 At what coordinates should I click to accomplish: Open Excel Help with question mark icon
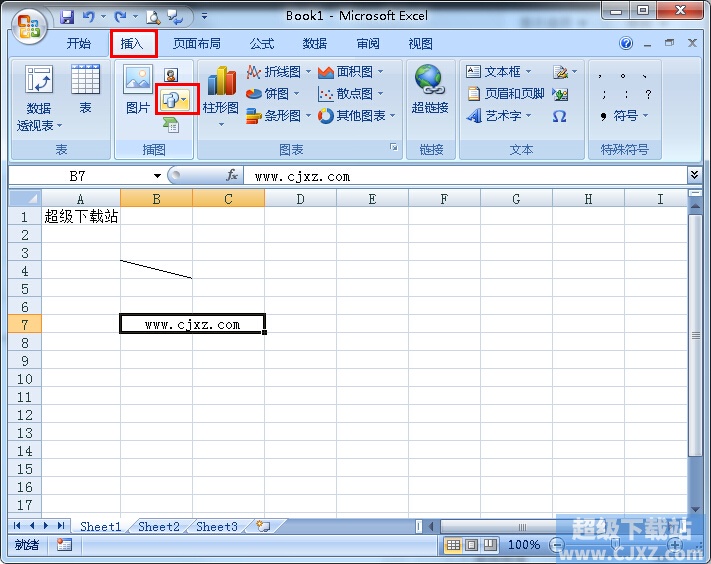pyautogui.click(x=626, y=44)
